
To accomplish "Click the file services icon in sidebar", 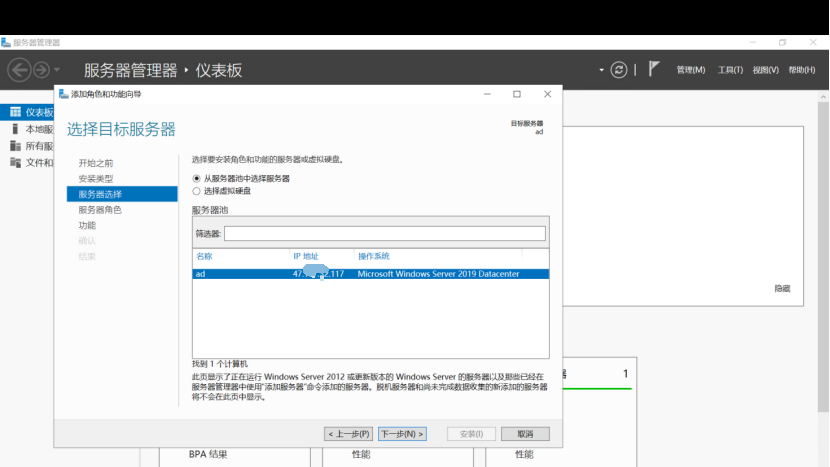I will 15,163.
